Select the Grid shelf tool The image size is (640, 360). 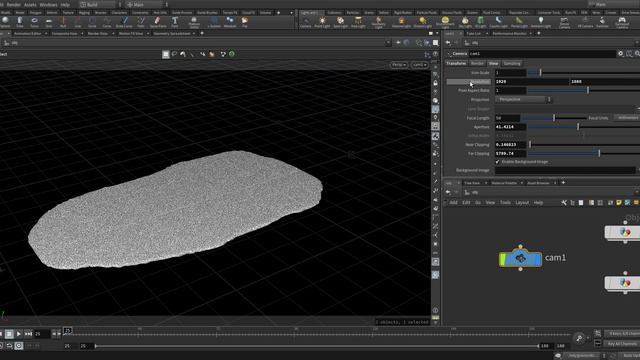(49, 22)
